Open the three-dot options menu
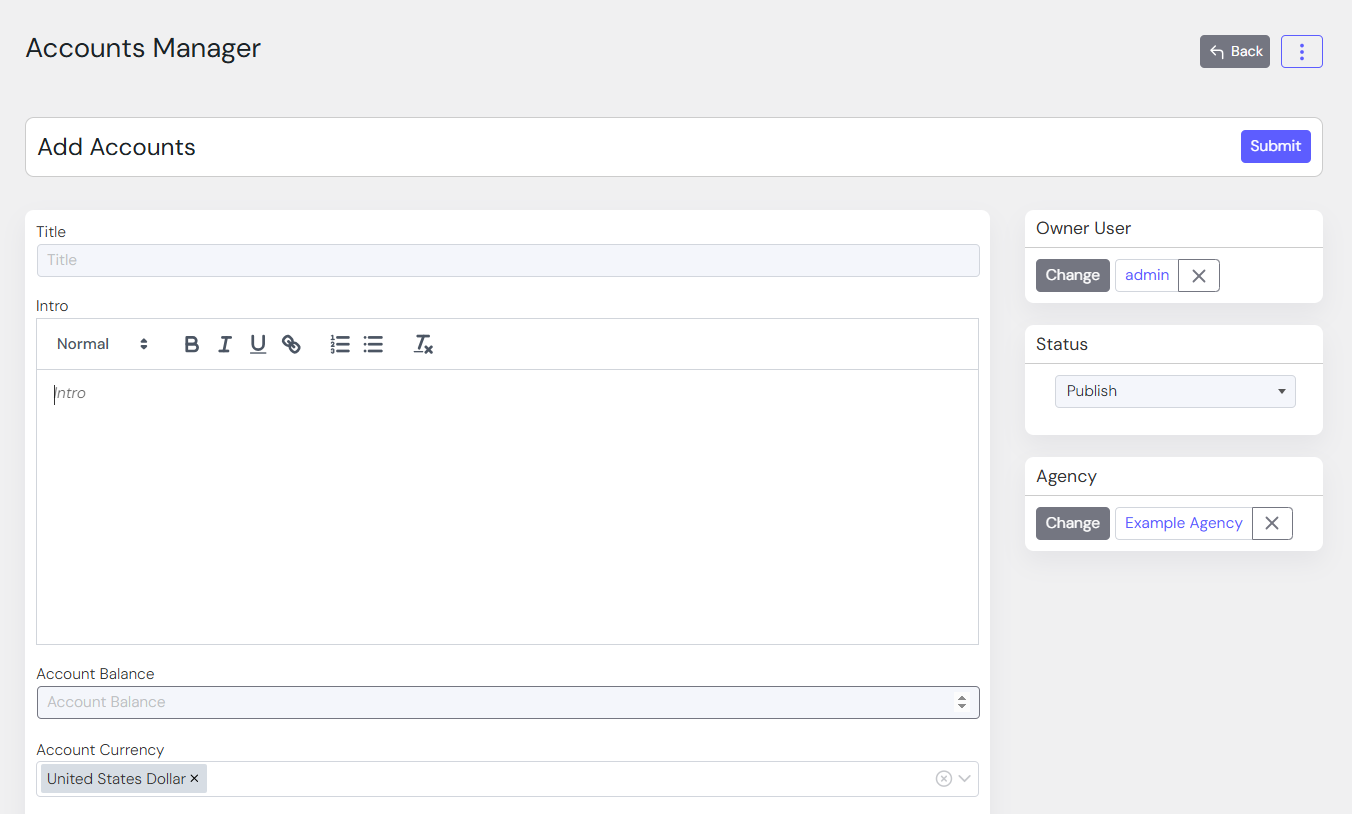 [1301, 52]
